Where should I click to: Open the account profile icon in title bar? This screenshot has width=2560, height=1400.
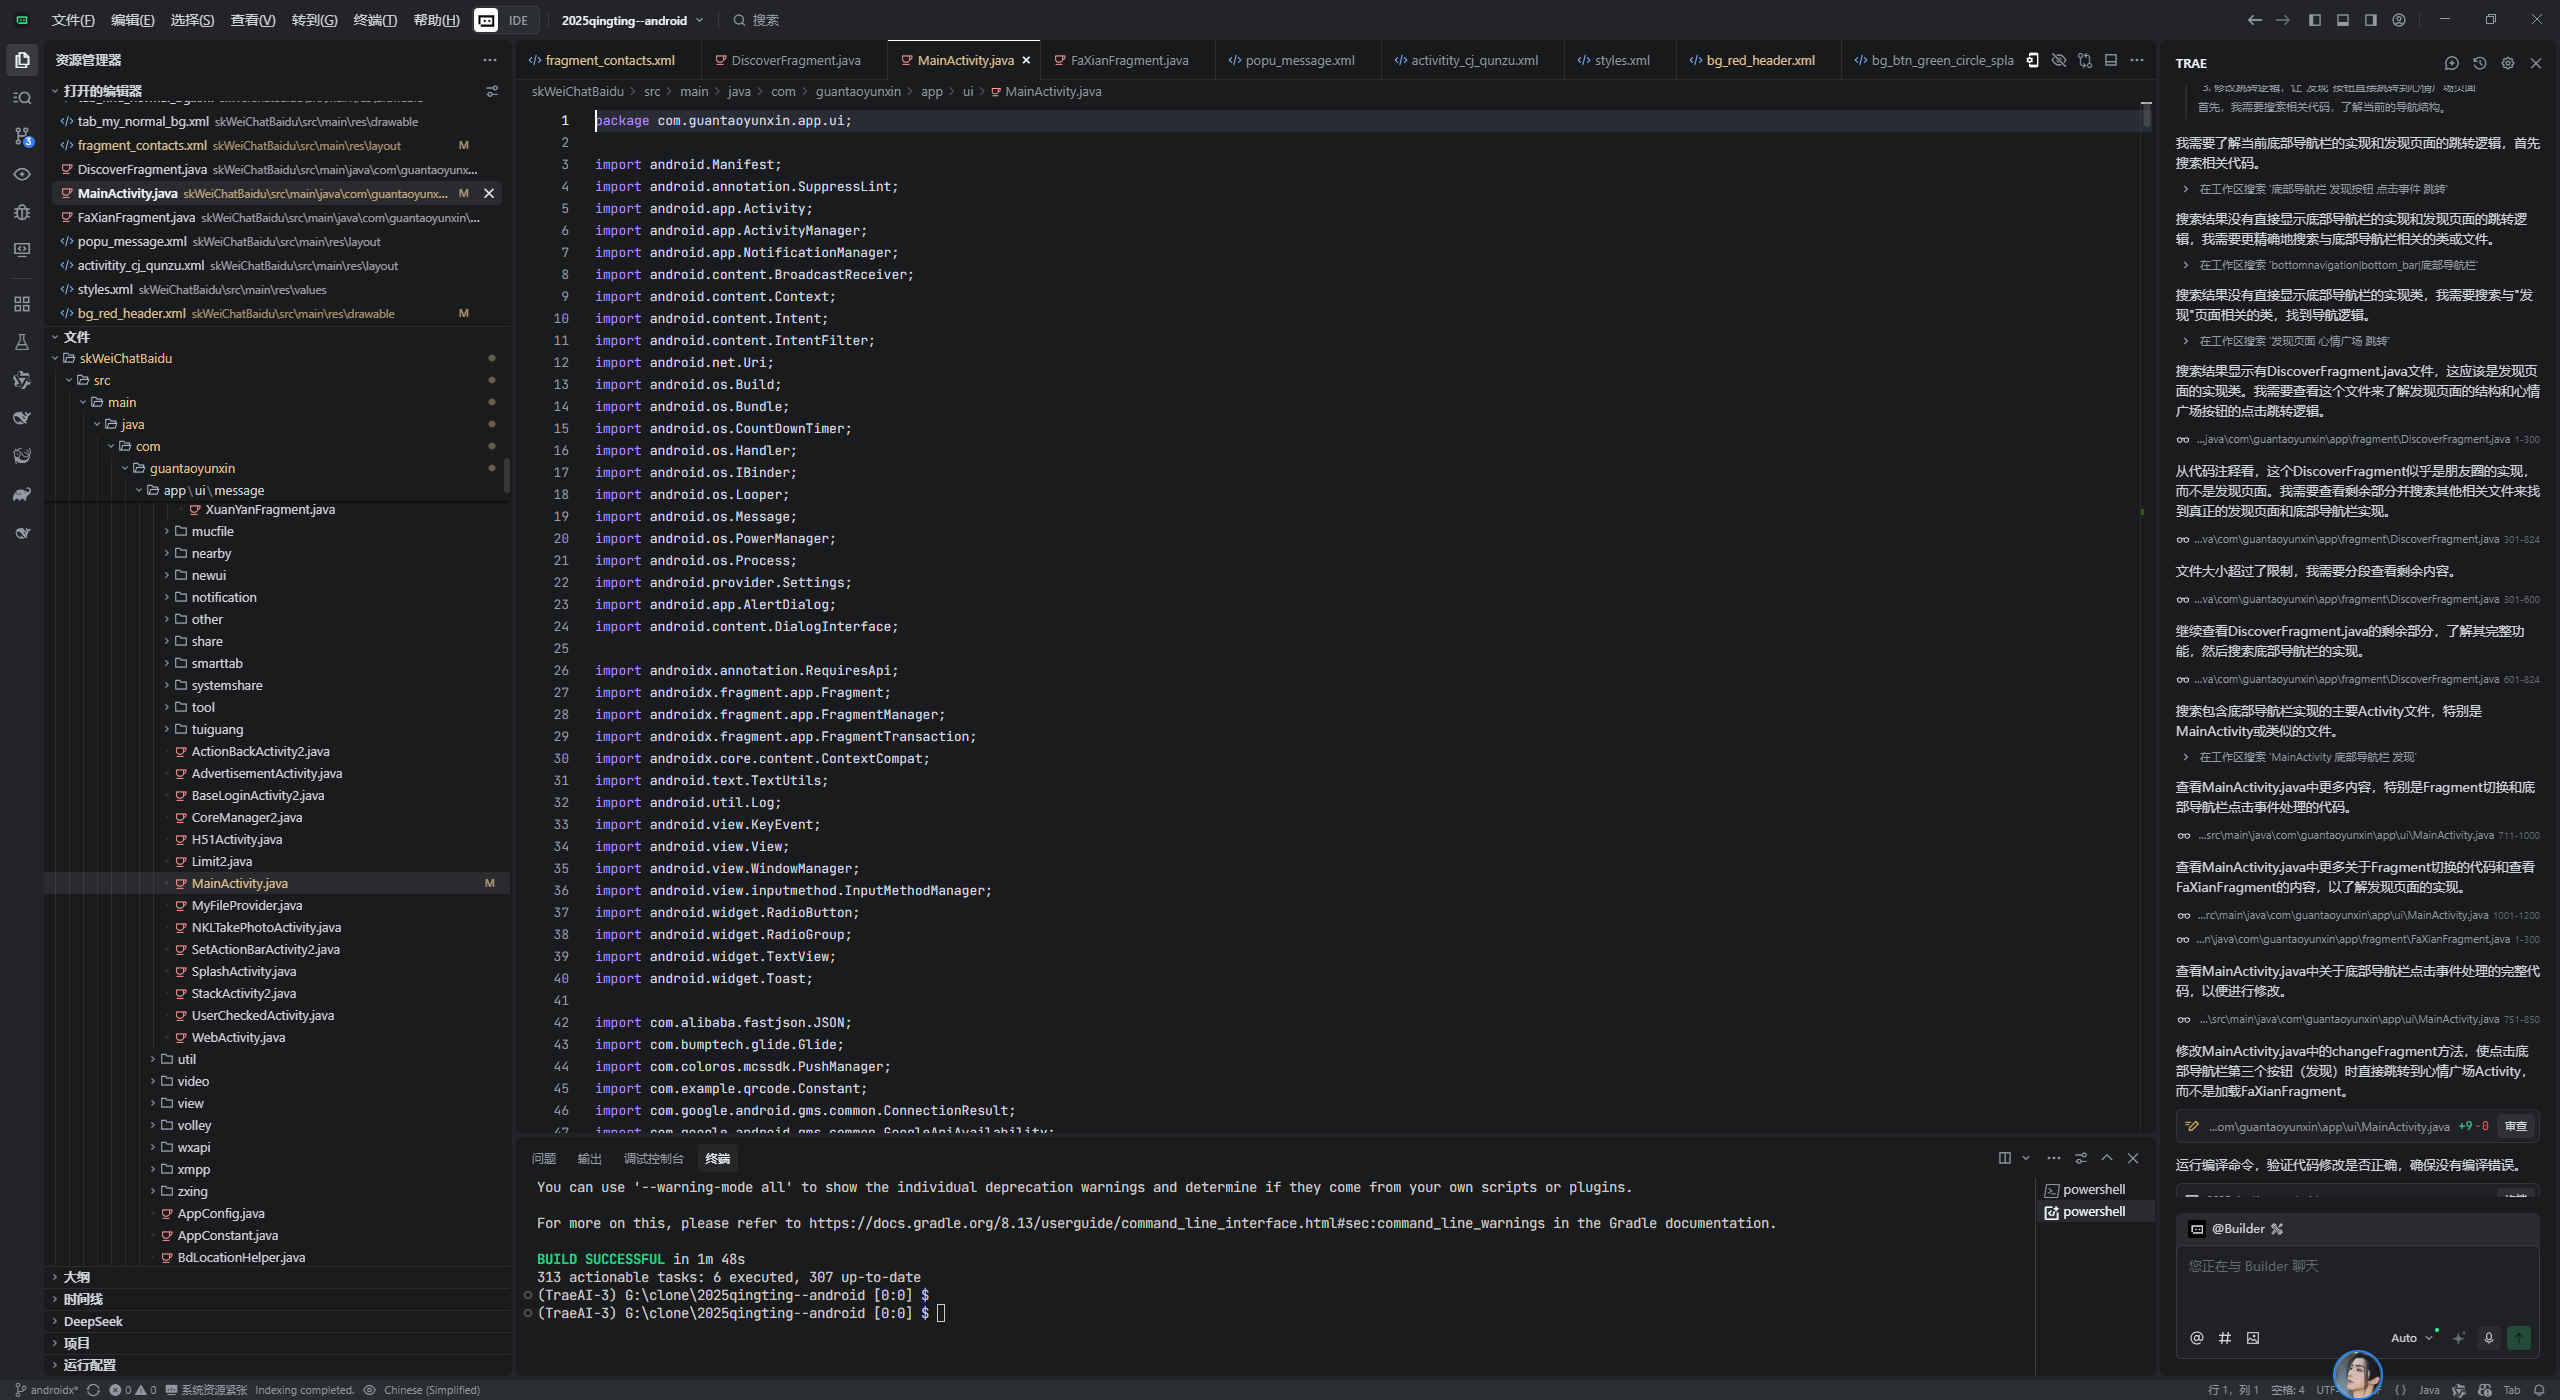coord(2398,20)
